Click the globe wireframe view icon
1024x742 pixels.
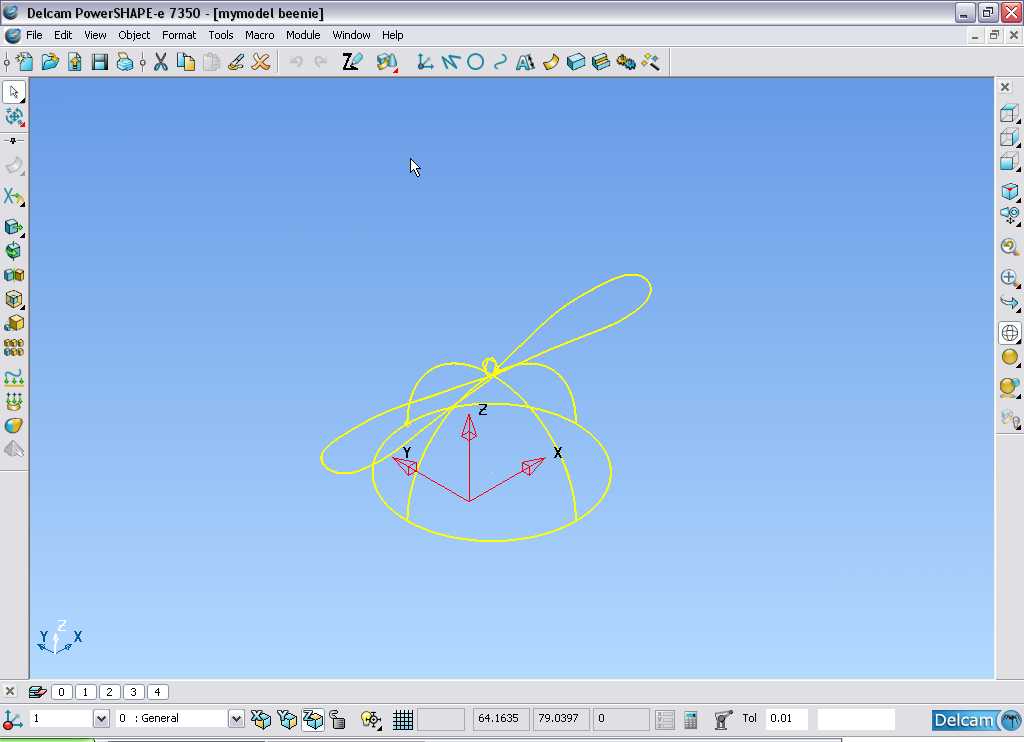click(1010, 332)
